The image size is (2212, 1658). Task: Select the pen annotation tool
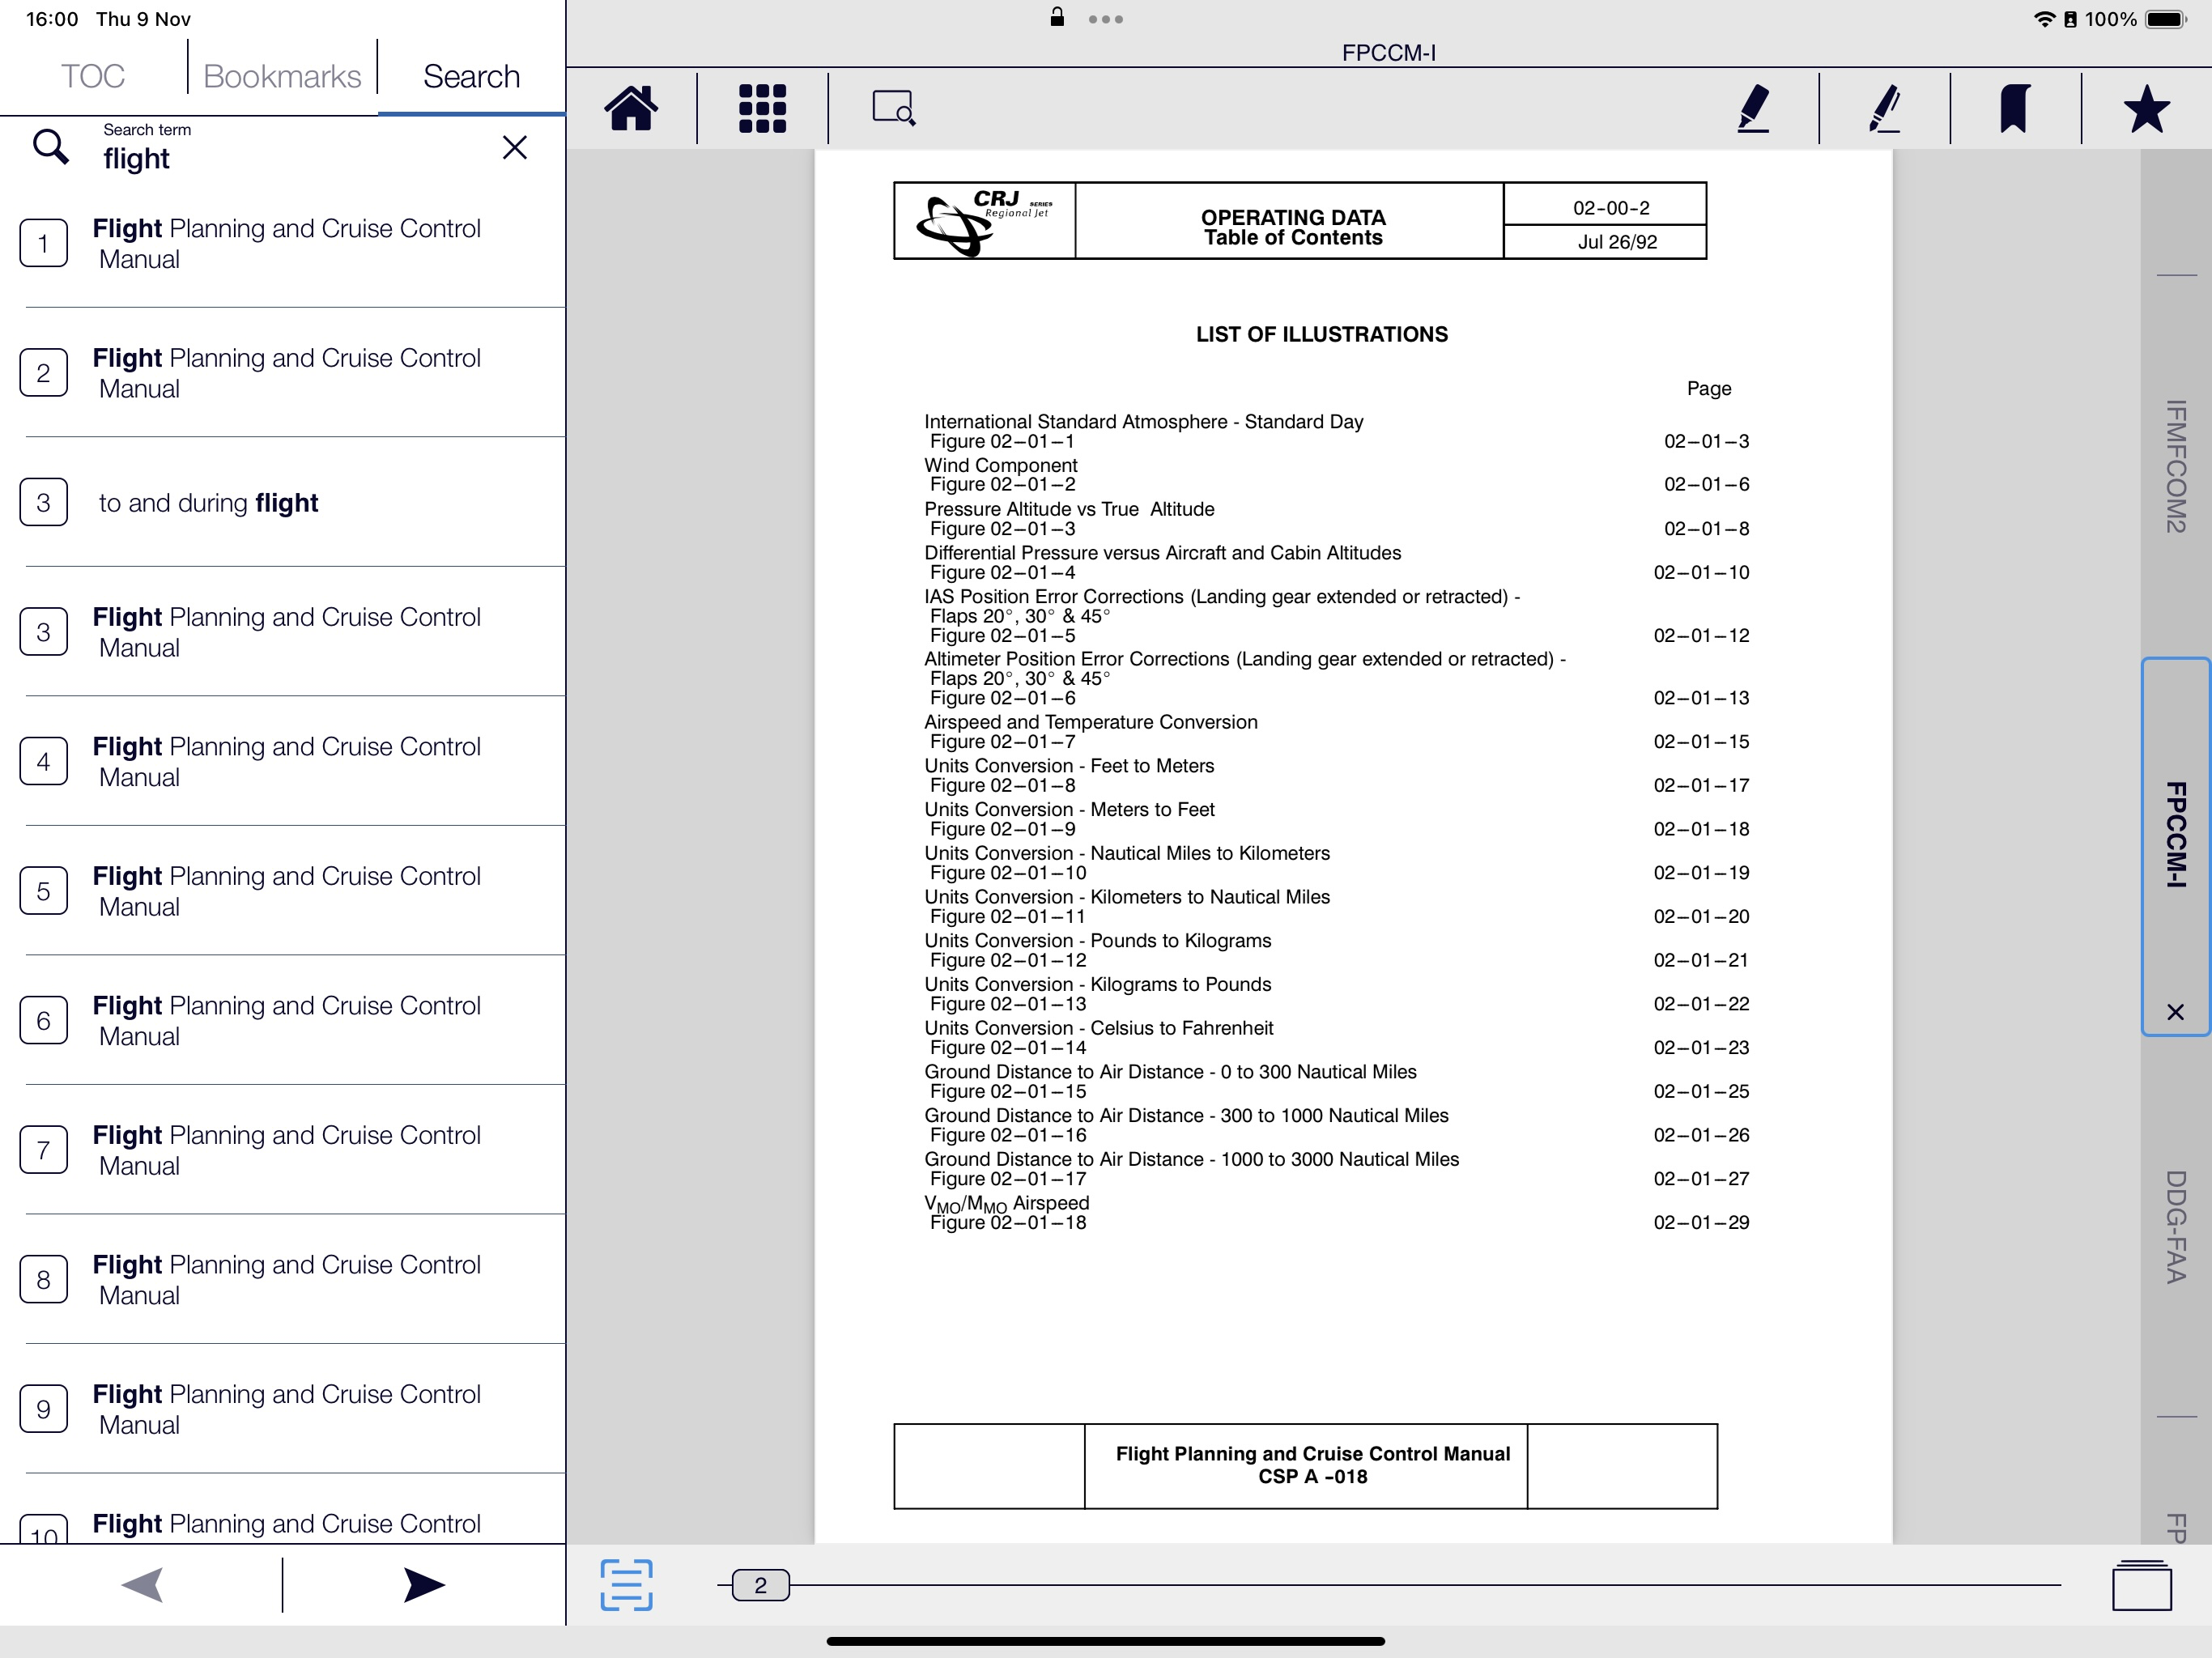click(1884, 108)
